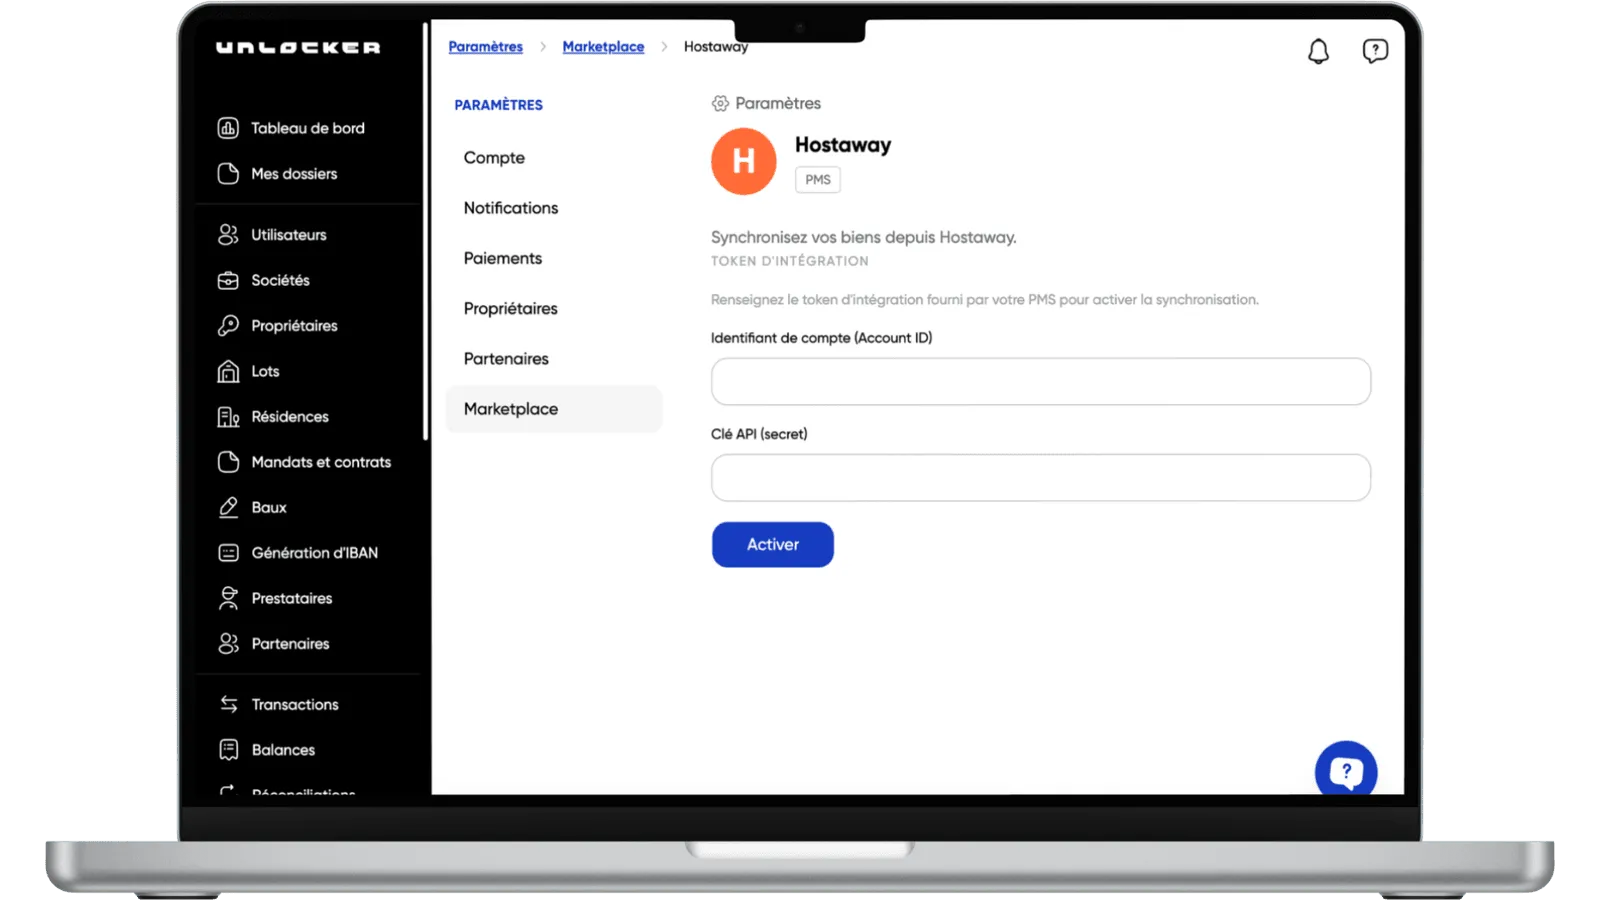Click the Résidences building icon

[x=228, y=416]
